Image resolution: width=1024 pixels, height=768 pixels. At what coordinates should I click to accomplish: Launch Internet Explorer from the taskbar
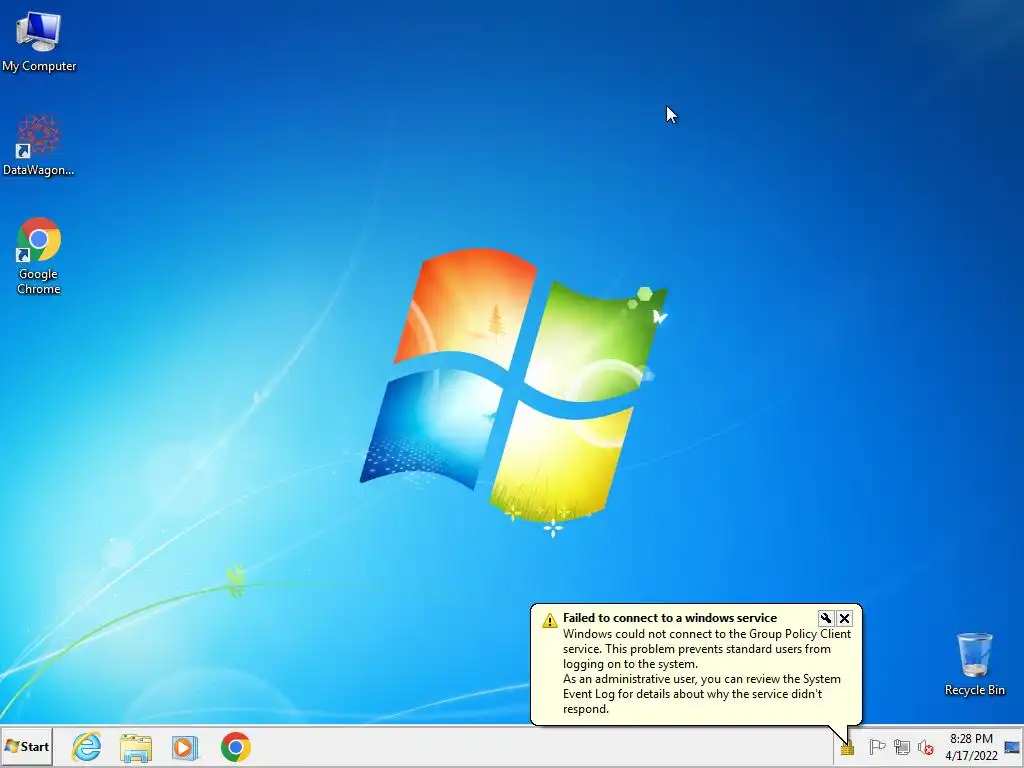pyautogui.click(x=87, y=747)
